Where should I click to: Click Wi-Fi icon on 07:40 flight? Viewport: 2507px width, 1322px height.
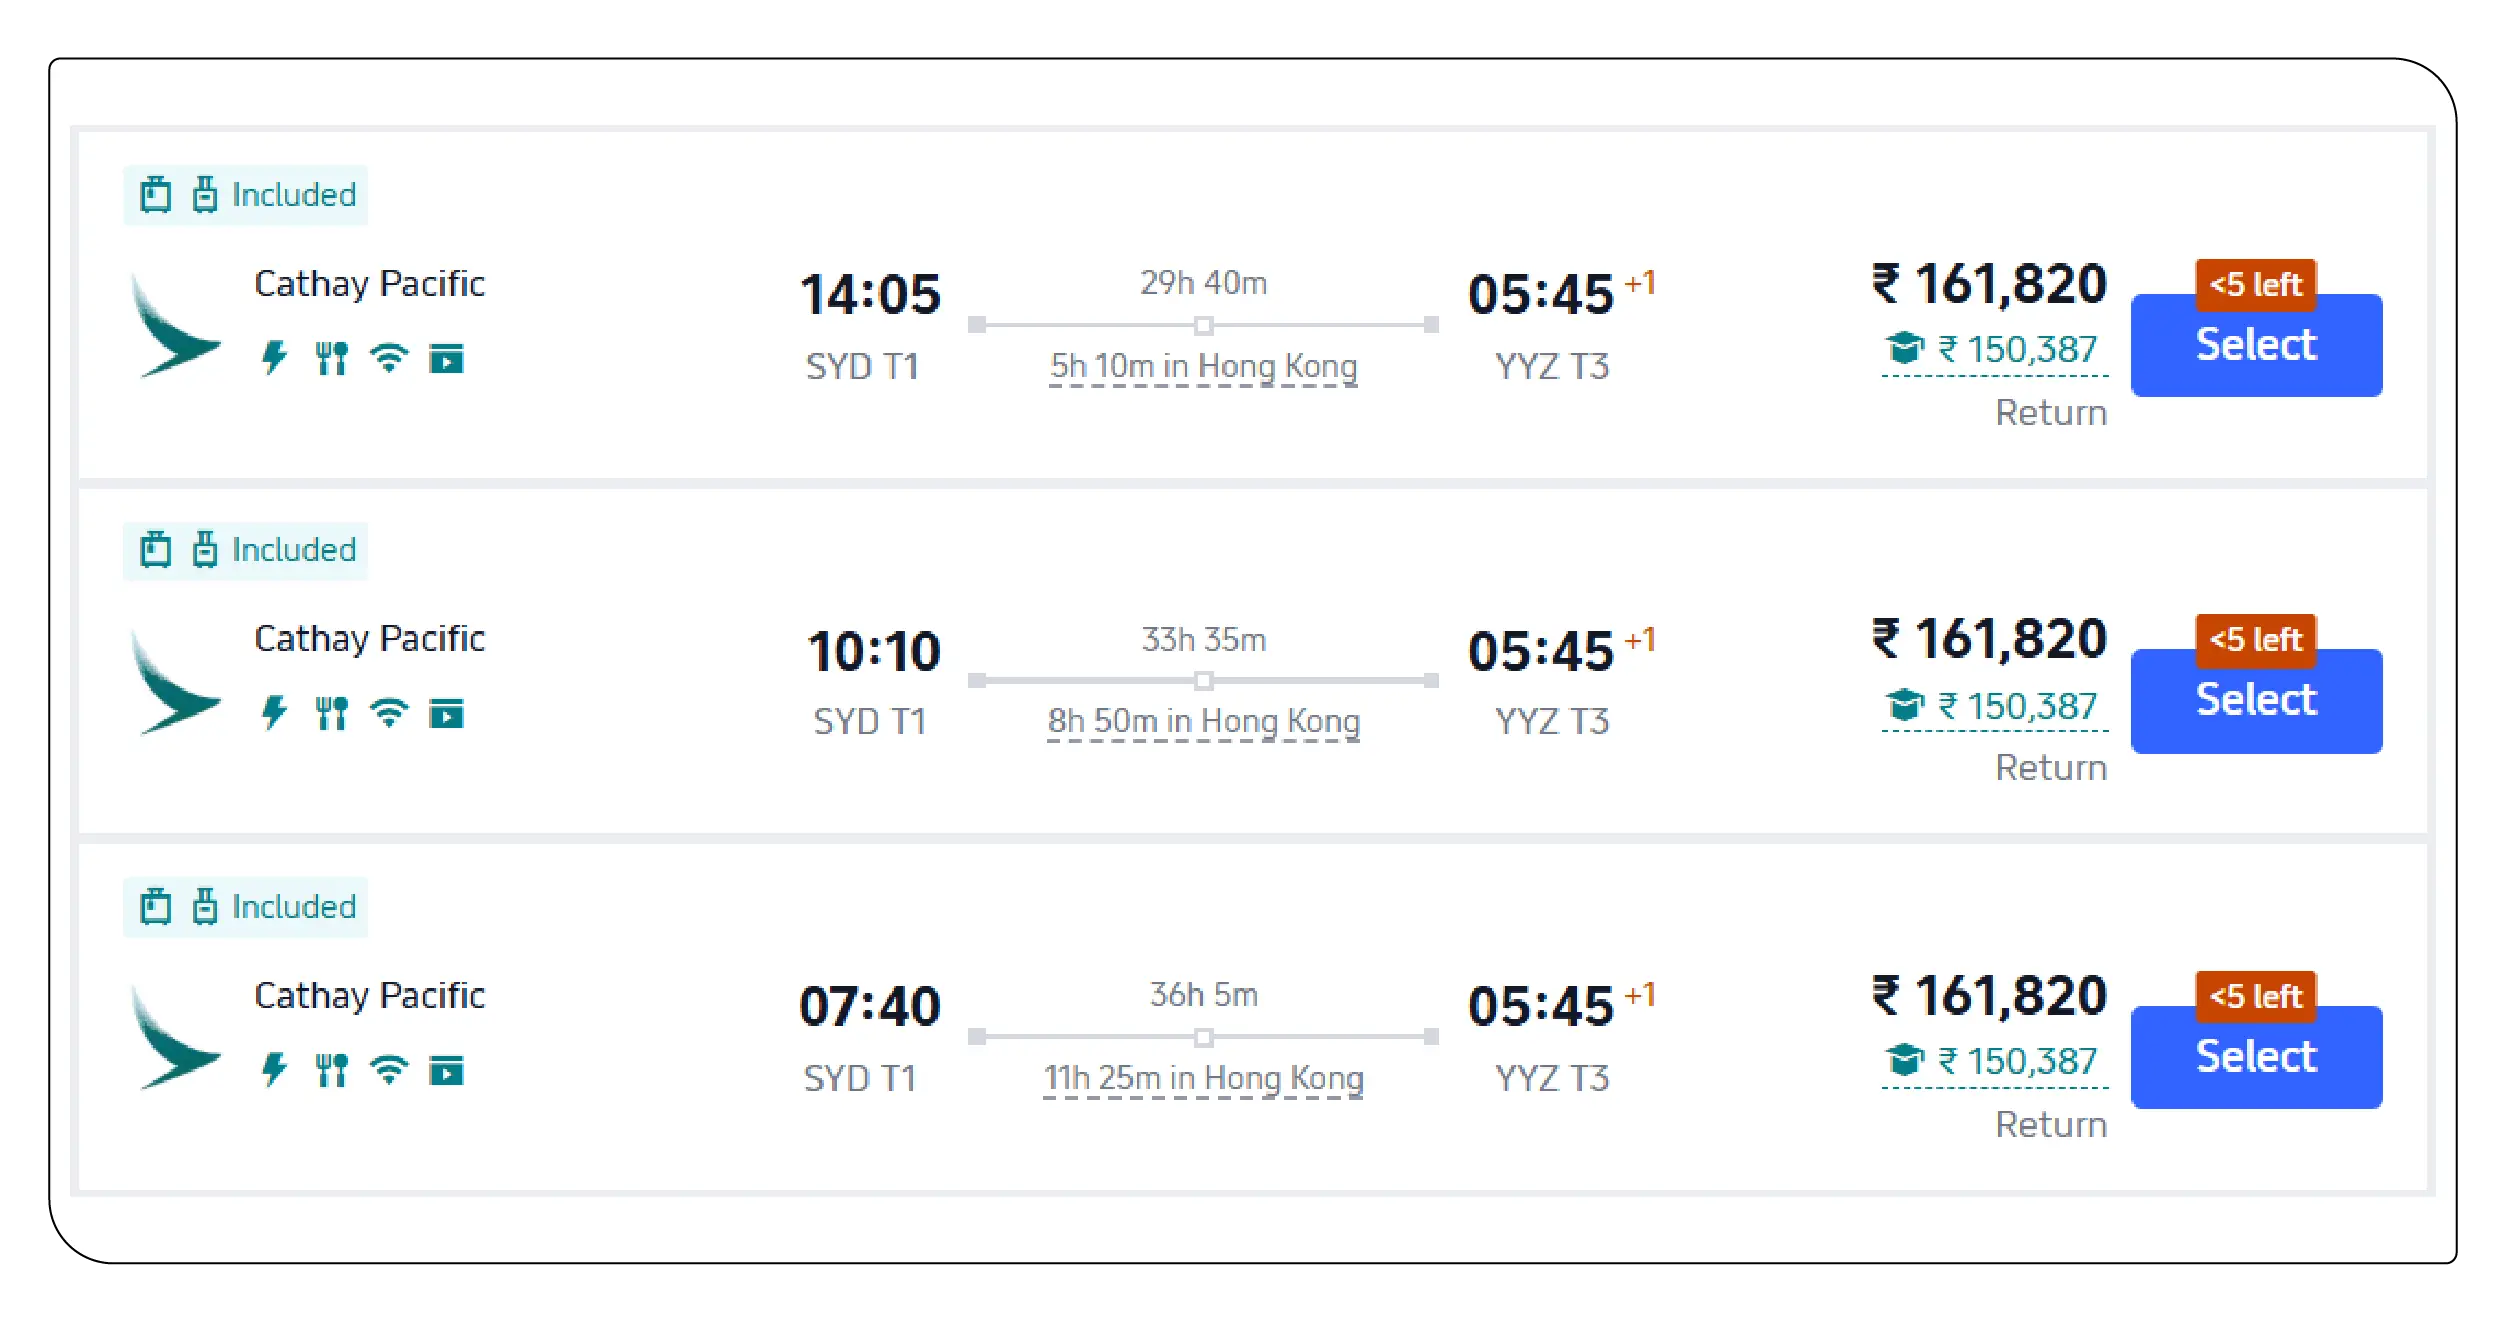pos(389,1069)
